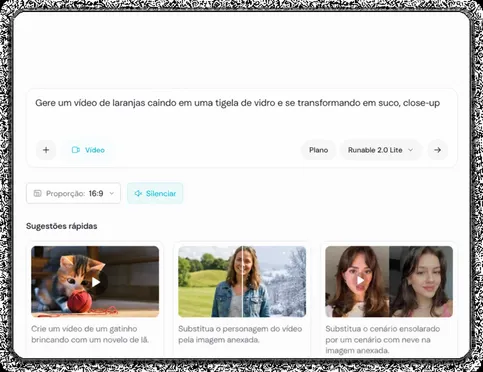Open the Plano option

coord(318,150)
